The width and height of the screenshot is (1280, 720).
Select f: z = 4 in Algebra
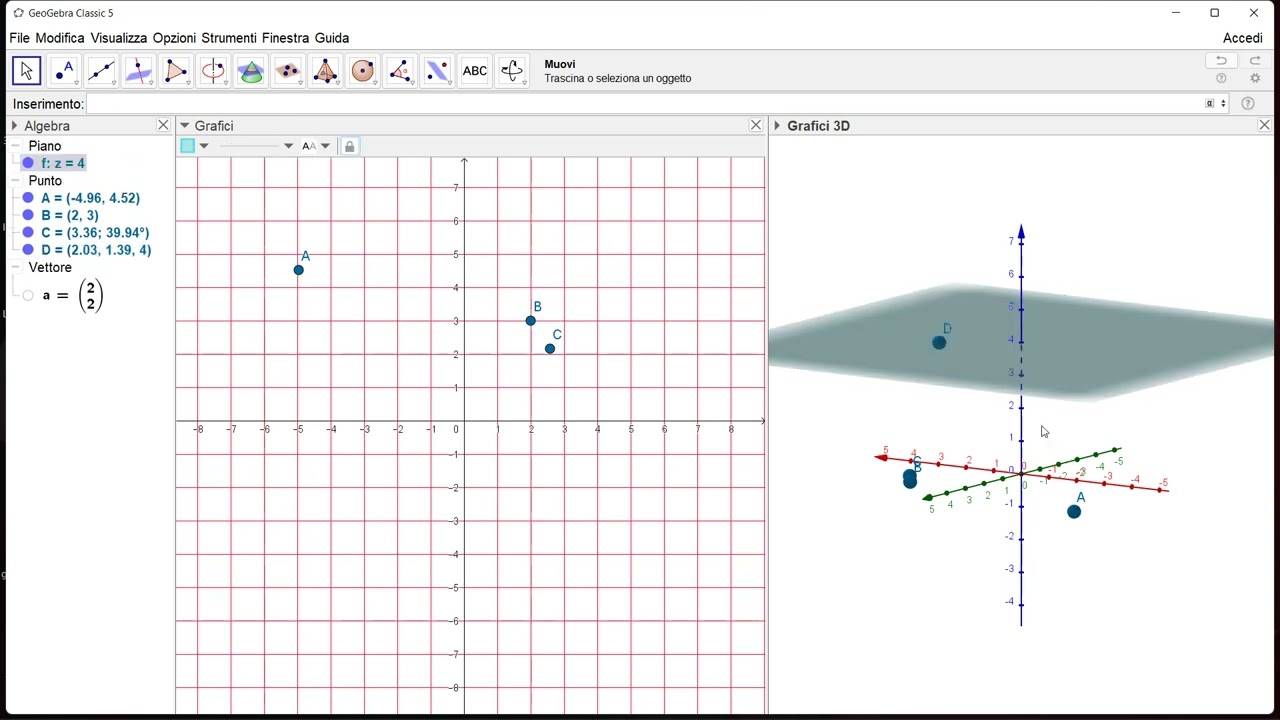(x=63, y=163)
